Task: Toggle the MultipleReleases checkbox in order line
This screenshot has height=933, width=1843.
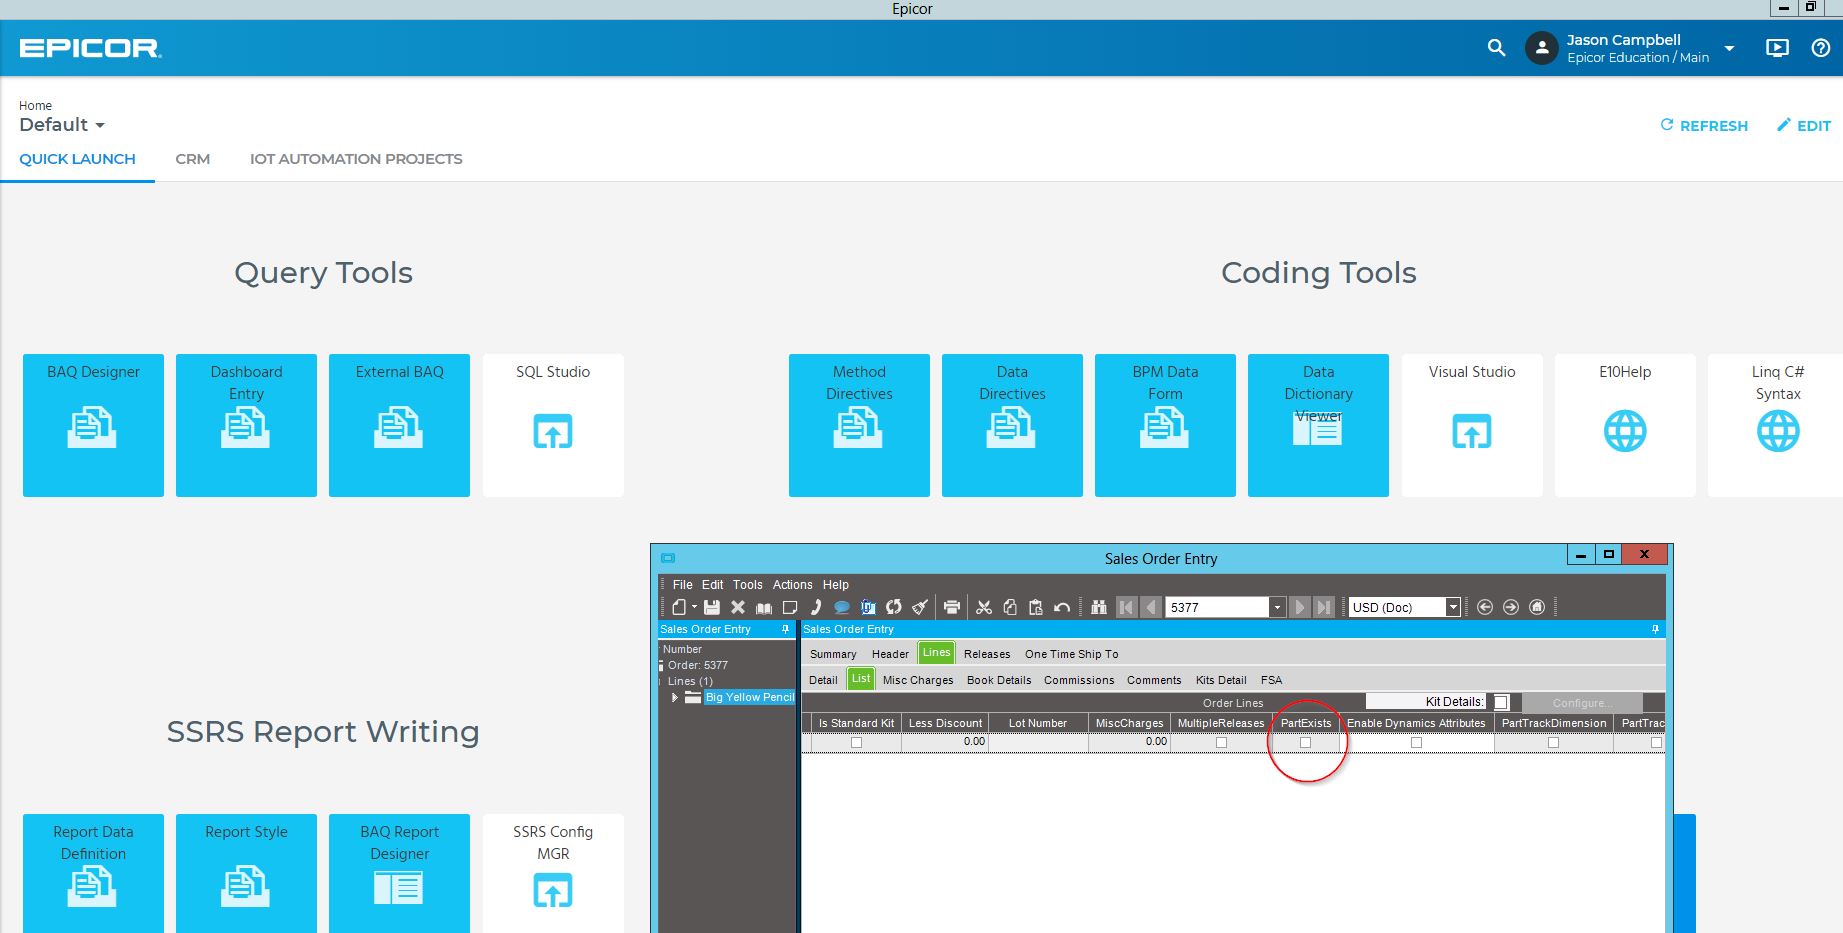Action: point(1221,742)
